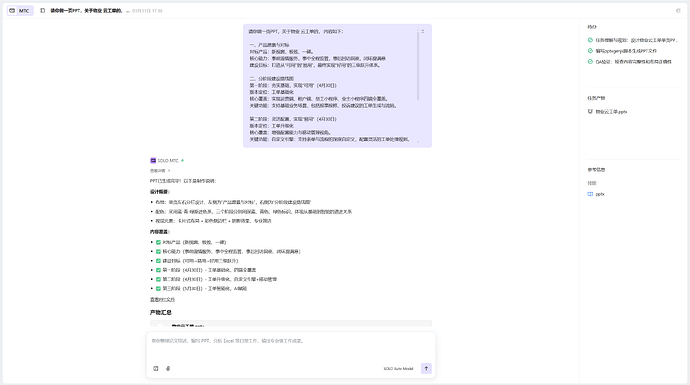Click the paperclip attachment icon
This screenshot has height=385, width=690.
(168, 369)
